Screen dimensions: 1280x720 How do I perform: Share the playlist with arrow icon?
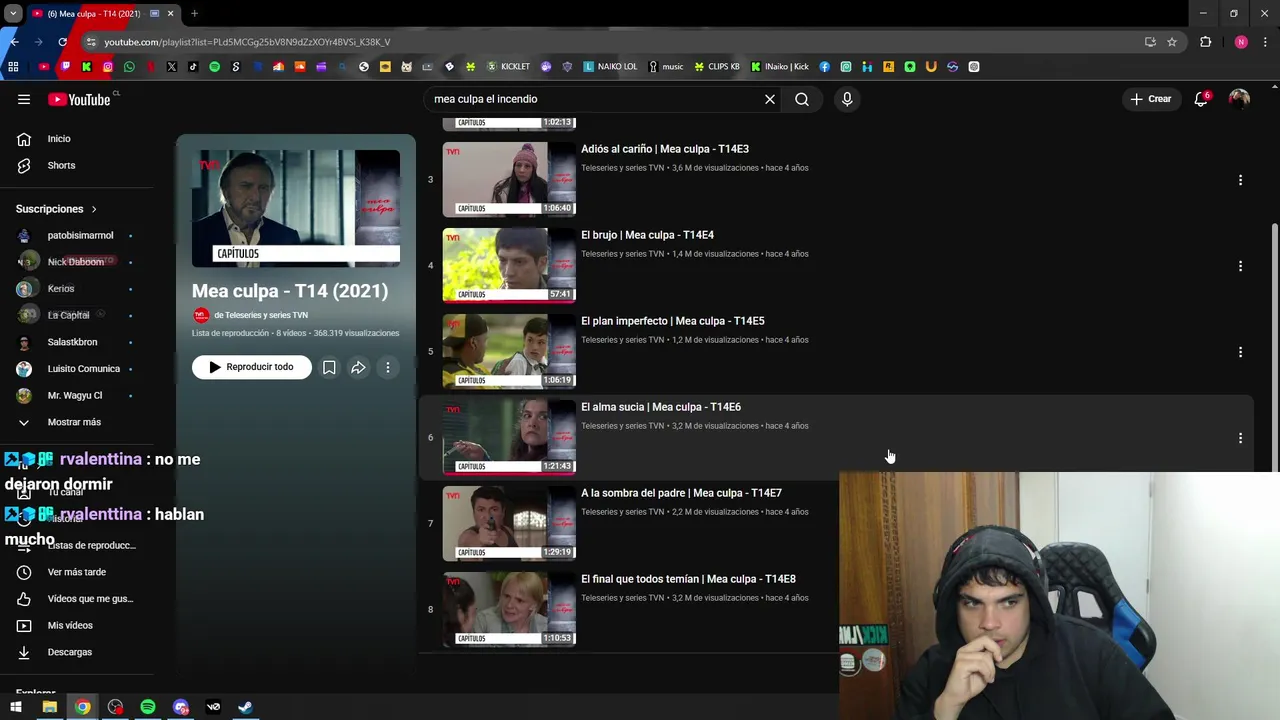click(x=358, y=367)
